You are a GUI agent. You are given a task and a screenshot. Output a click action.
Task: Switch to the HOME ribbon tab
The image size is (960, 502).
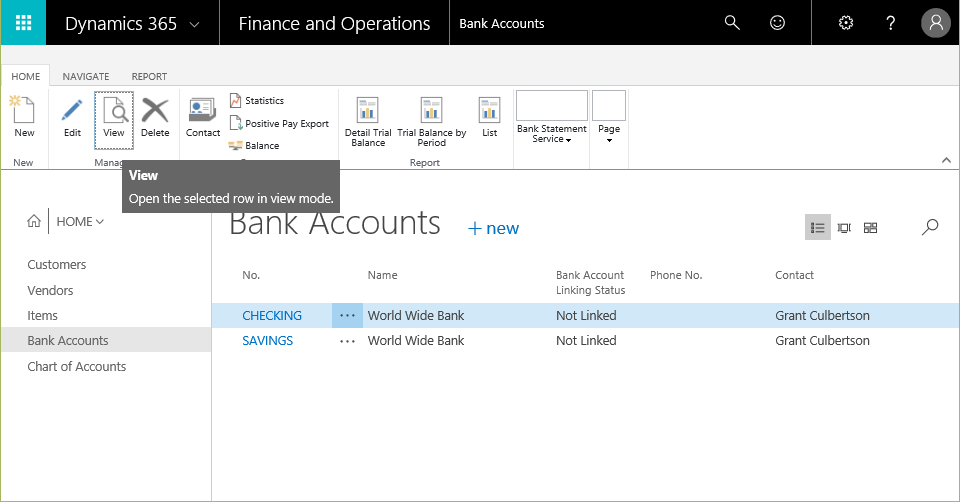click(26, 77)
